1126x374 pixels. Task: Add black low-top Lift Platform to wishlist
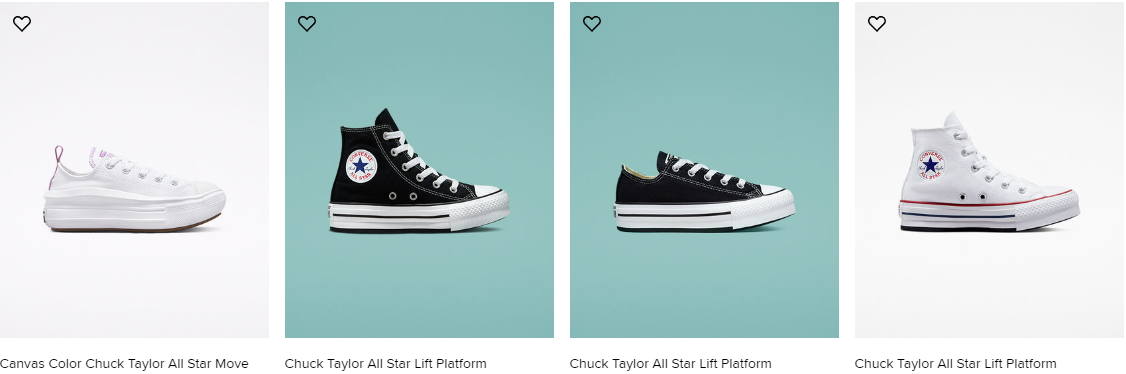click(x=592, y=24)
